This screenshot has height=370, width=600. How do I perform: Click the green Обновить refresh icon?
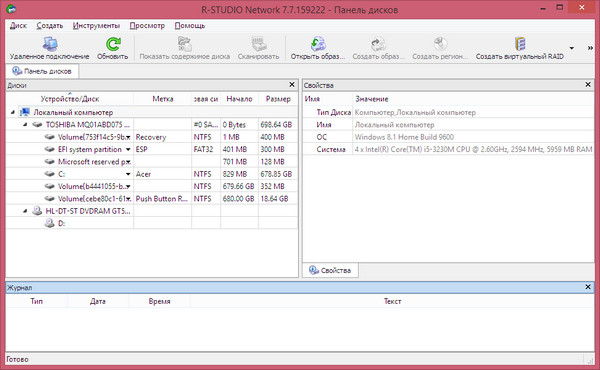click(x=113, y=44)
